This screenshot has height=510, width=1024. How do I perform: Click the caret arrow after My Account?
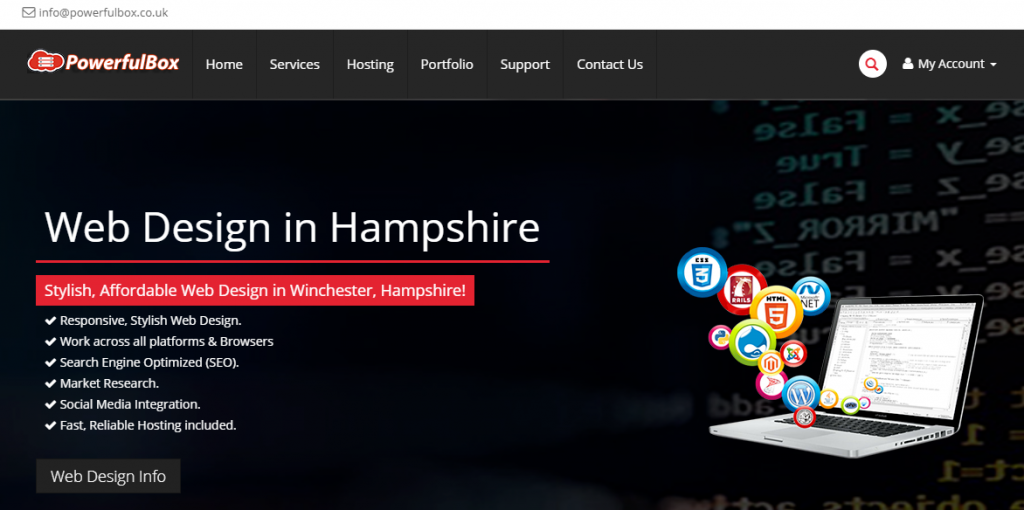point(993,65)
